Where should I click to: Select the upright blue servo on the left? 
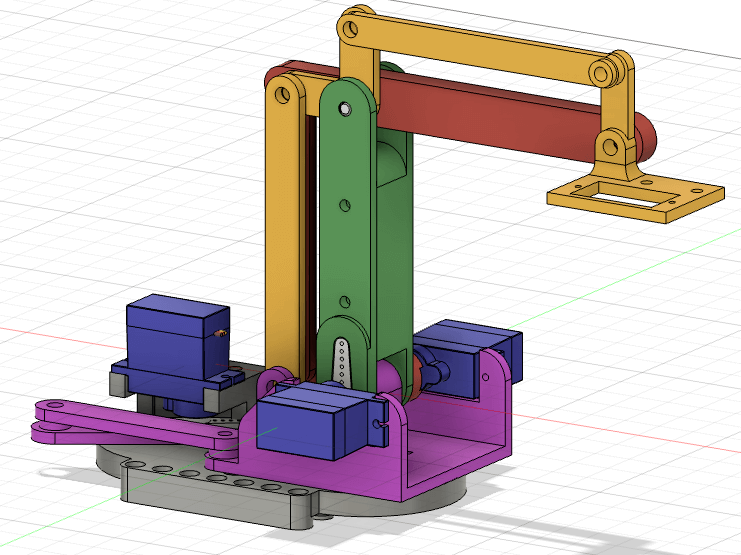(175, 350)
